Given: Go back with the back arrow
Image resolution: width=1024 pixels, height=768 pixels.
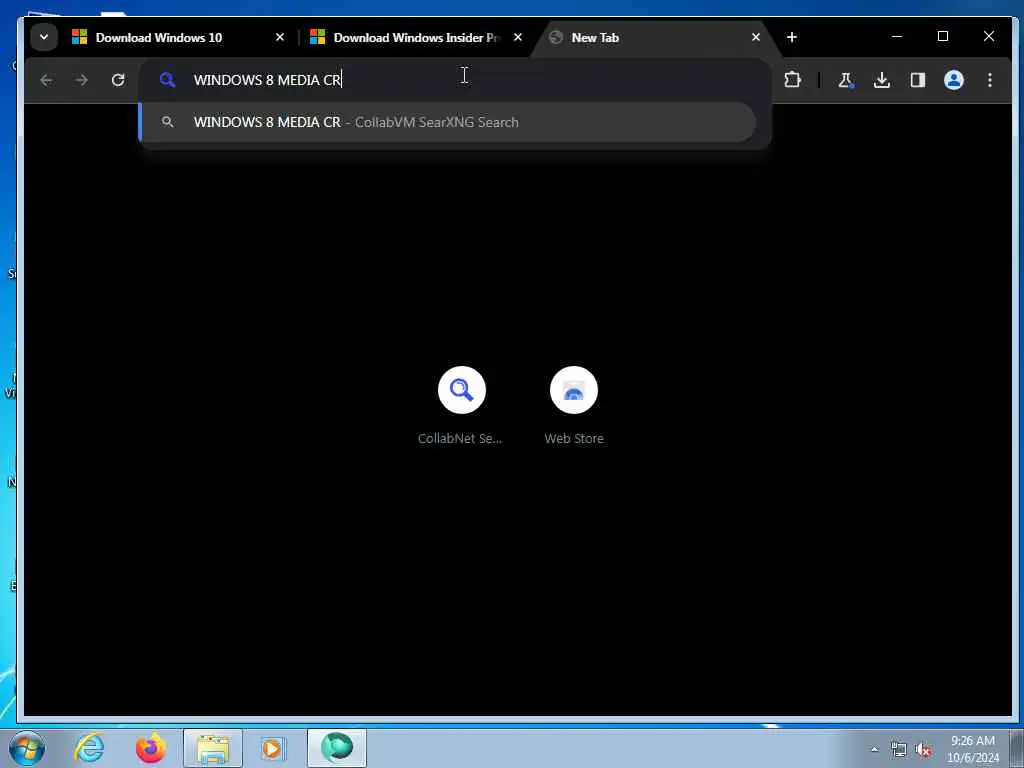Looking at the screenshot, I should coord(46,80).
